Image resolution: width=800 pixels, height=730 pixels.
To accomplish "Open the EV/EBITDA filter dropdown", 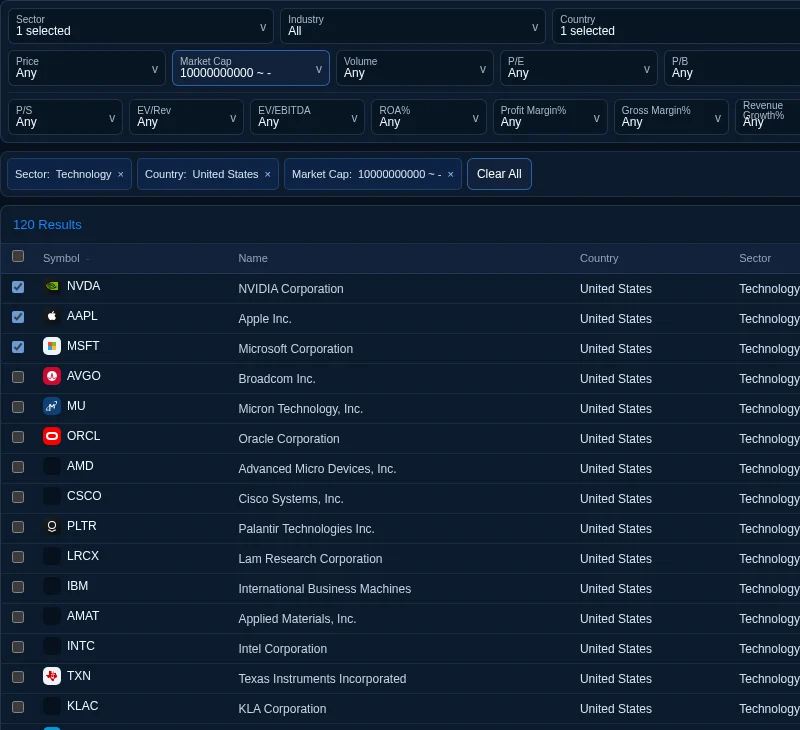I will tap(307, 117).
